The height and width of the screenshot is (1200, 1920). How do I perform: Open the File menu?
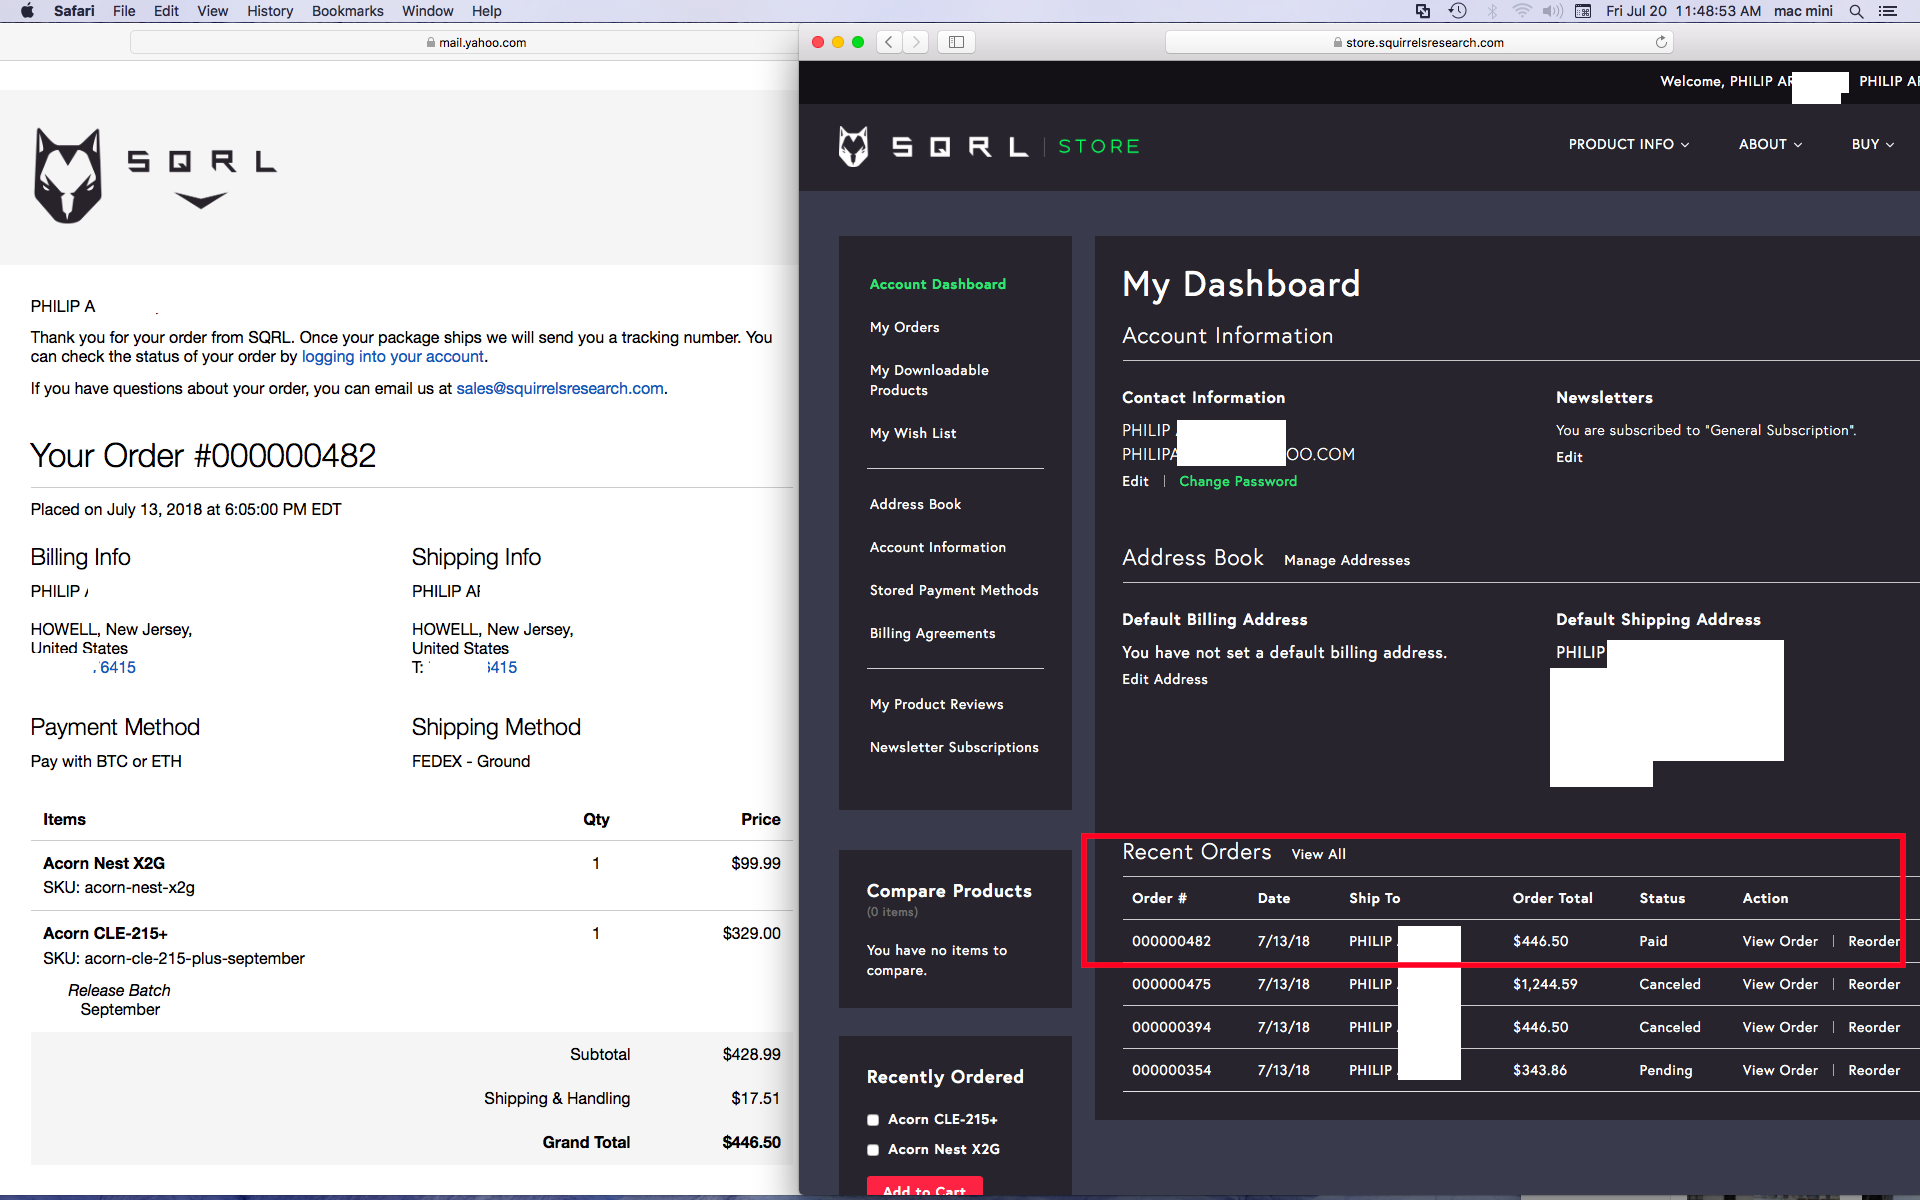124,11
